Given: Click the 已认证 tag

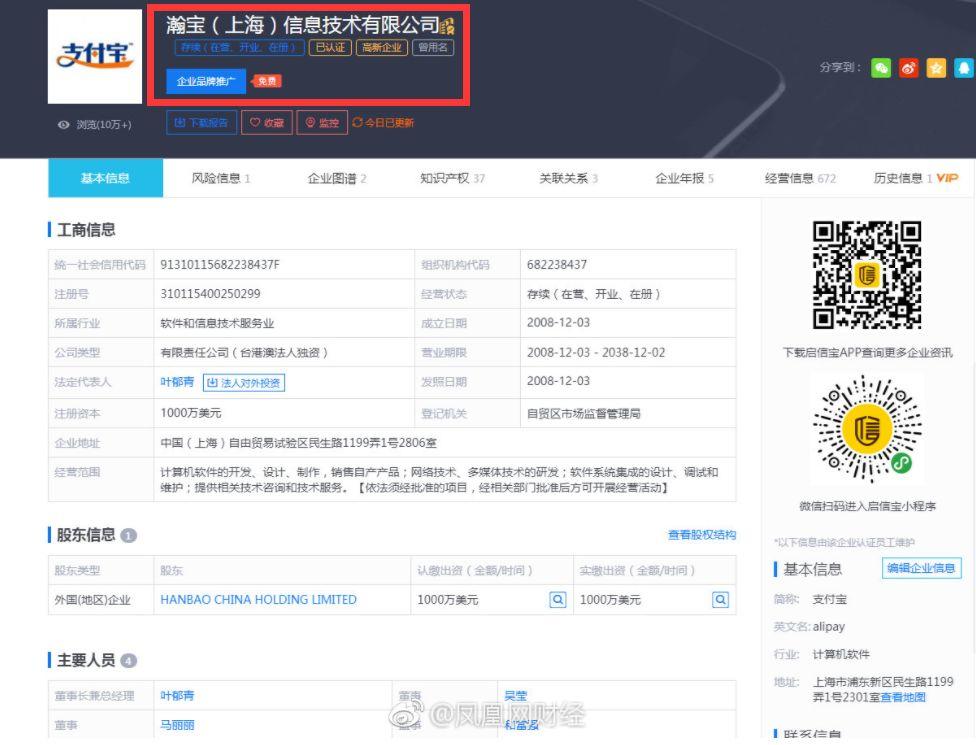Looking at the screenshot, I should point(330,47).
